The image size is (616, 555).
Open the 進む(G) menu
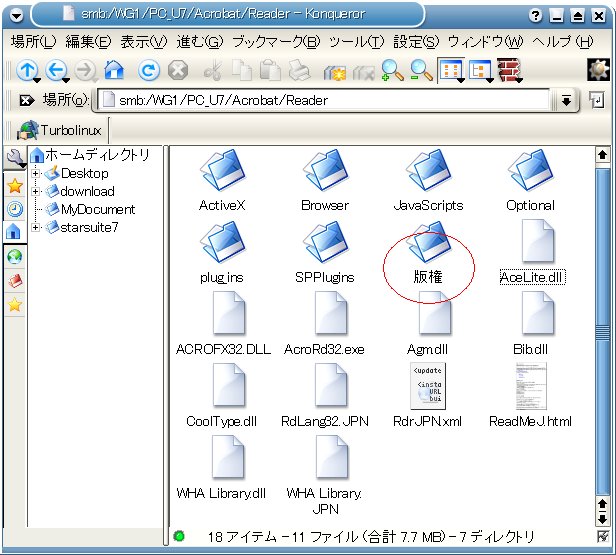[x=200, y=42]
